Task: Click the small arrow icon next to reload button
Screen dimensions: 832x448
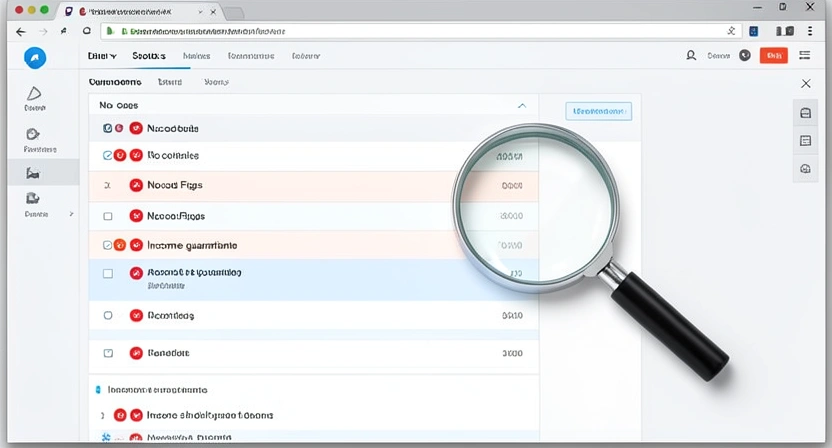Action: pos(64,31)
